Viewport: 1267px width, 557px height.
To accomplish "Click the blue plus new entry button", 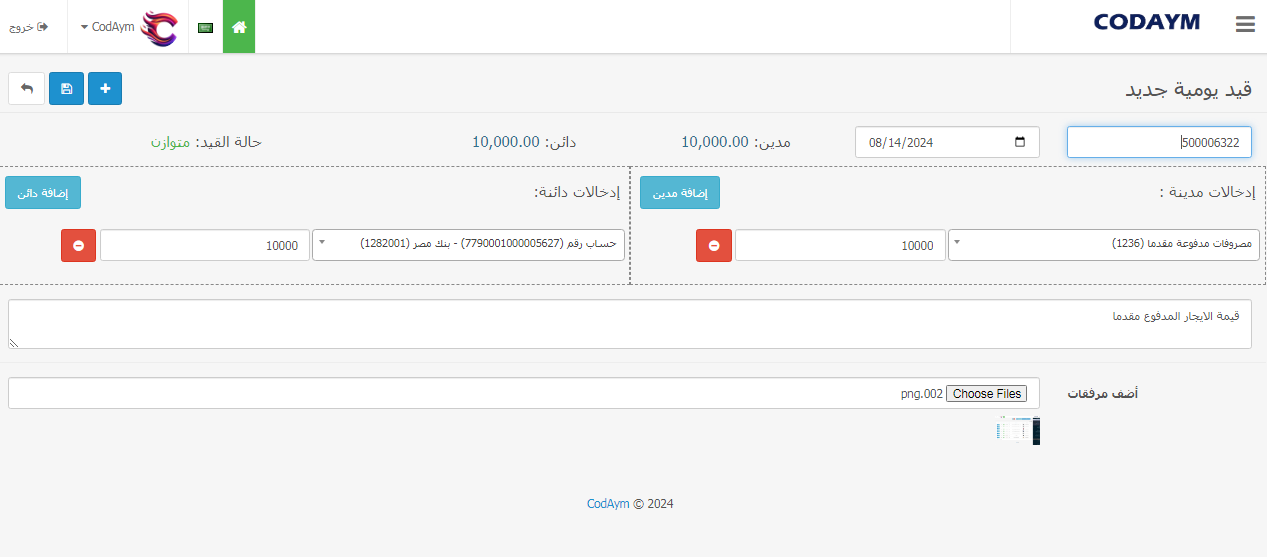I will click(x=105, y=88).
